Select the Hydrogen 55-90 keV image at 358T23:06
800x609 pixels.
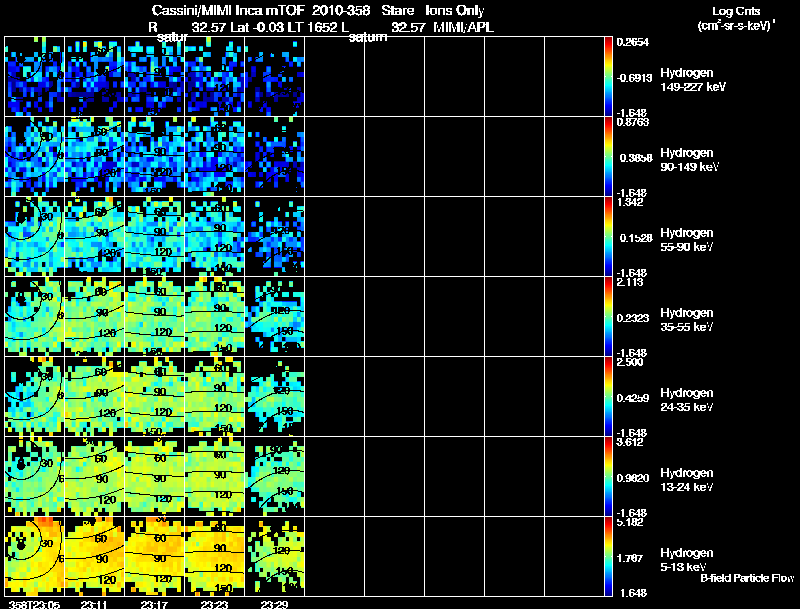pyautogui.click(x=35, y=237)
